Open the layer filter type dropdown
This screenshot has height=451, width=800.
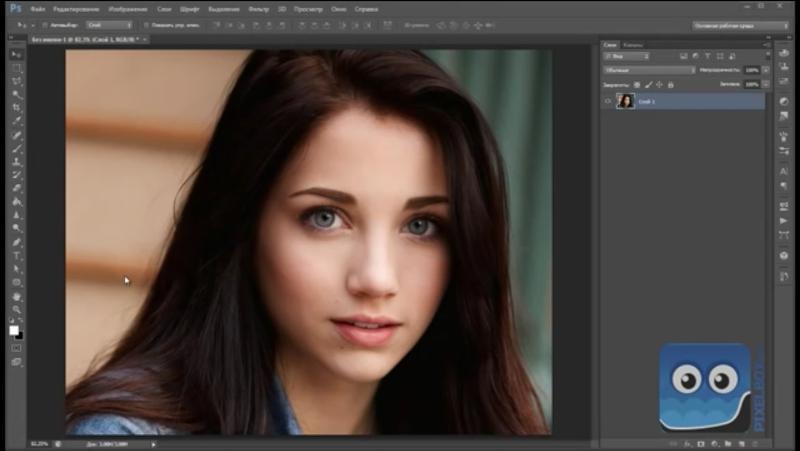627,57
